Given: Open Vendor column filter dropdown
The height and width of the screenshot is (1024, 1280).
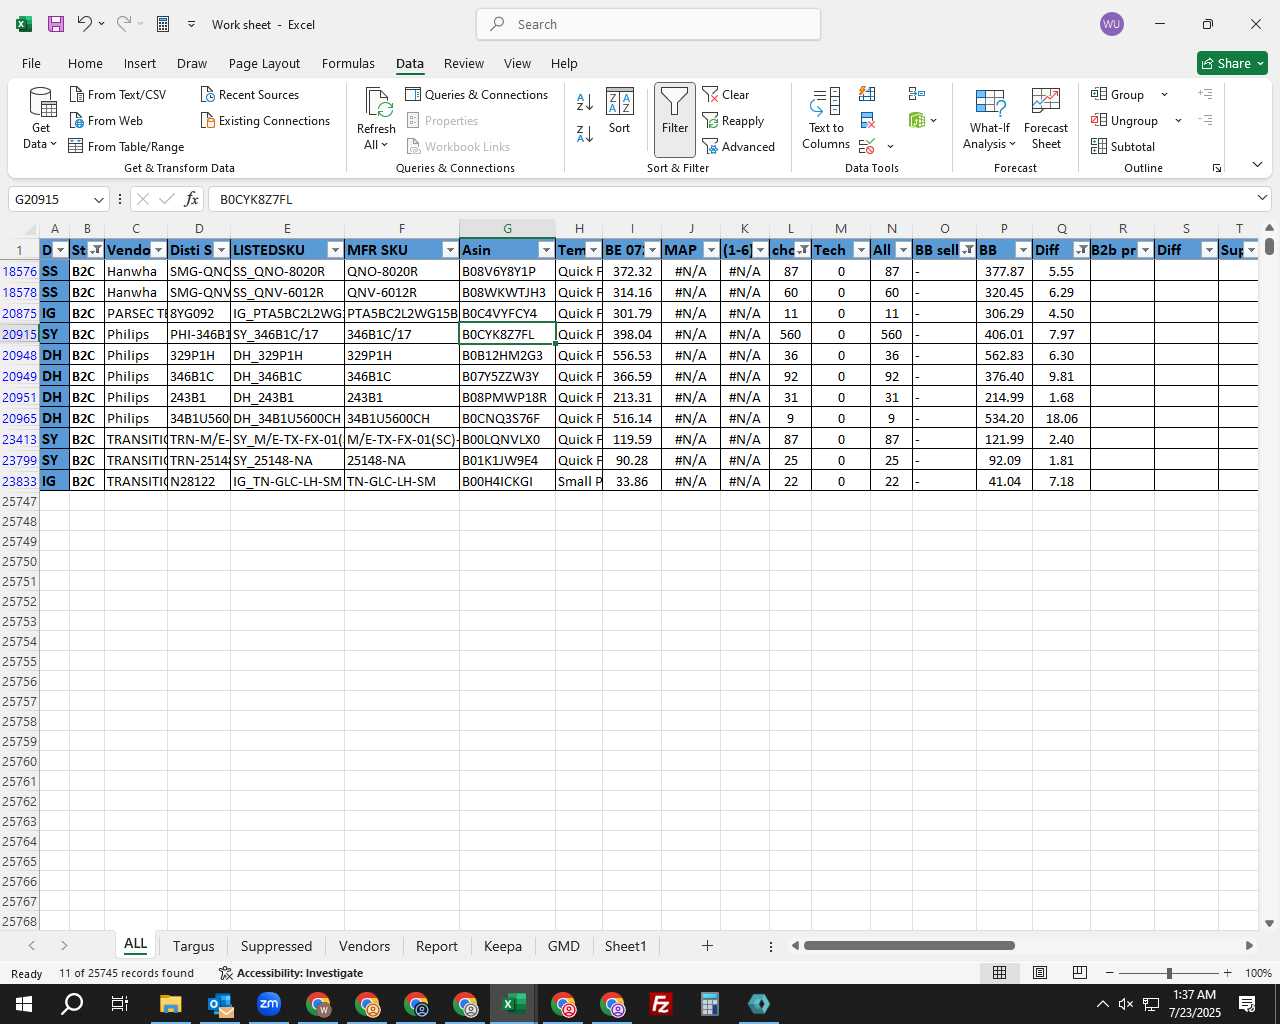Looking at the screenshot, I should [158, 250].
